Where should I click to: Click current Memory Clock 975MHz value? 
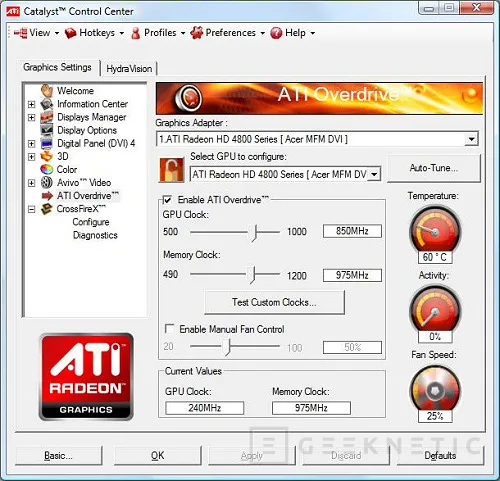(x=311, y=408)
